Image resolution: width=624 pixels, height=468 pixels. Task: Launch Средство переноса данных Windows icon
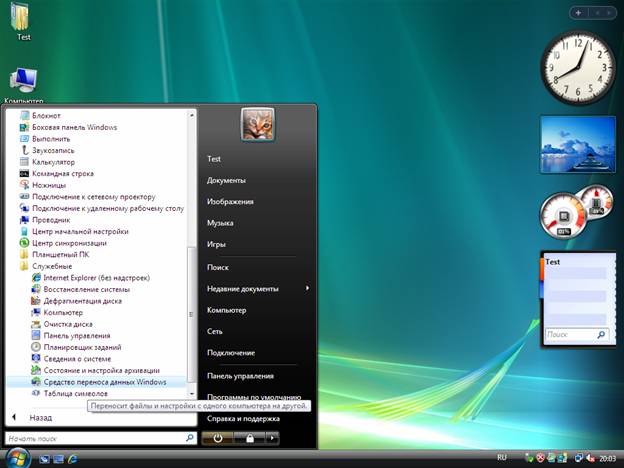click(36, 382)
